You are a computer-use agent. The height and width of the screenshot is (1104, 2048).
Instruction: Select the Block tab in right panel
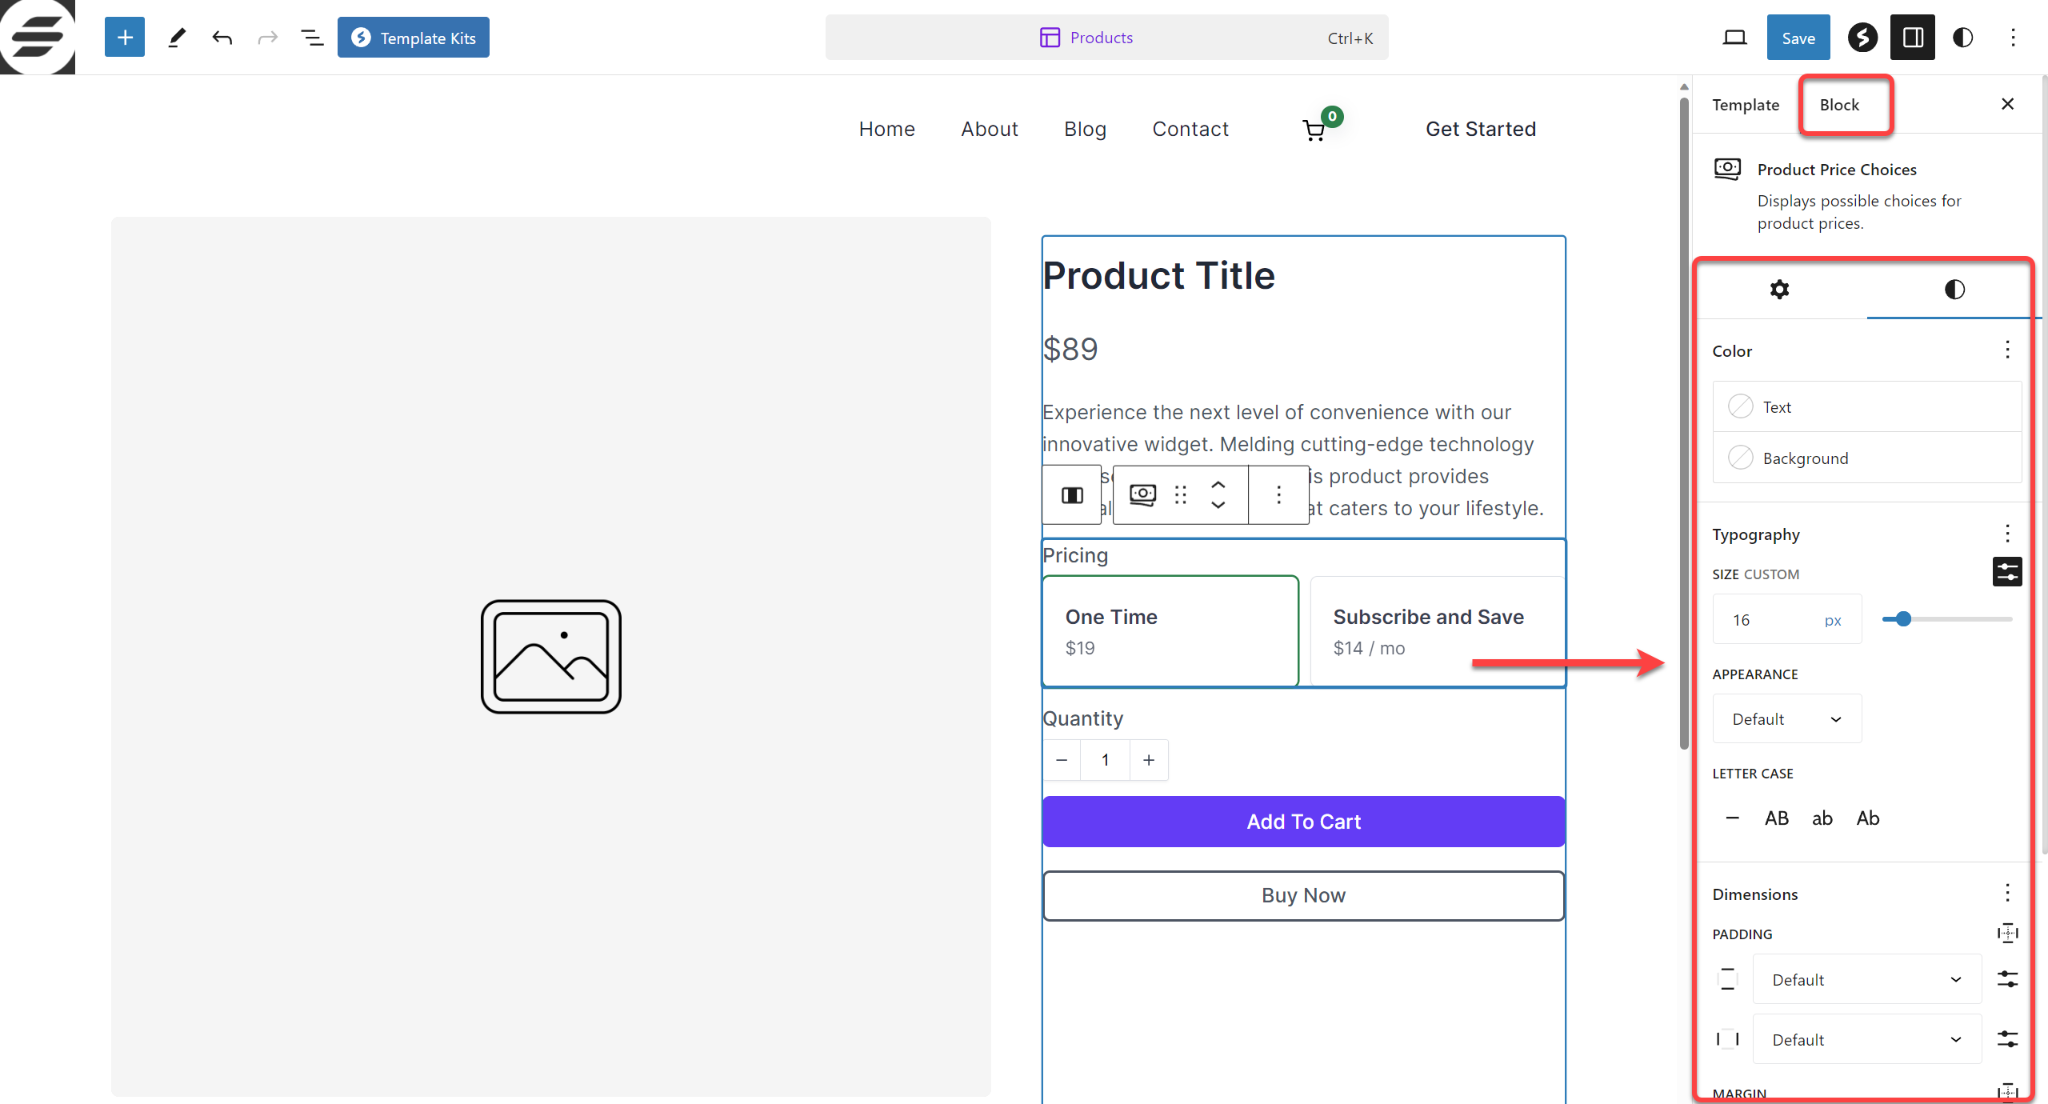[x=1839, y=105]
